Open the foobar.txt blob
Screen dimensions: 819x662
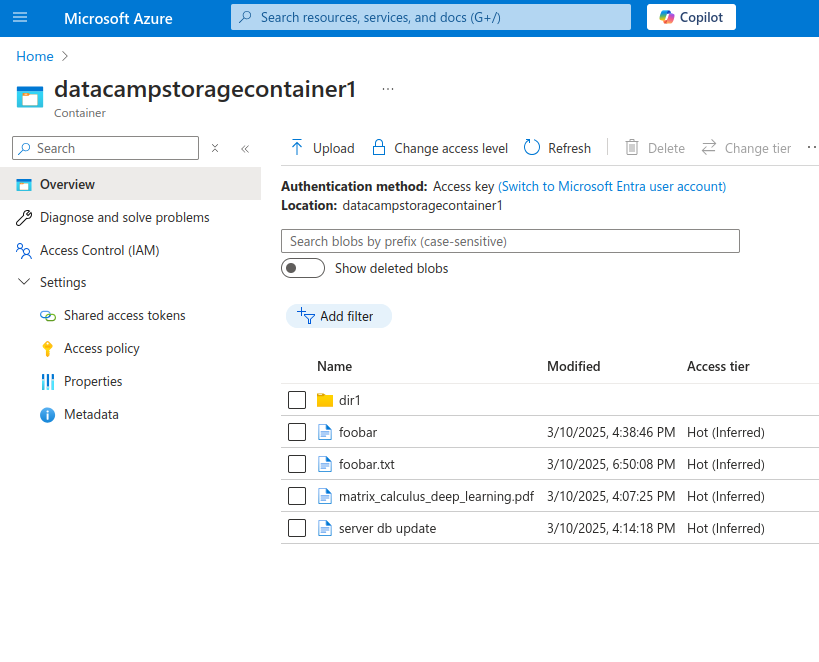coord(367,464)
